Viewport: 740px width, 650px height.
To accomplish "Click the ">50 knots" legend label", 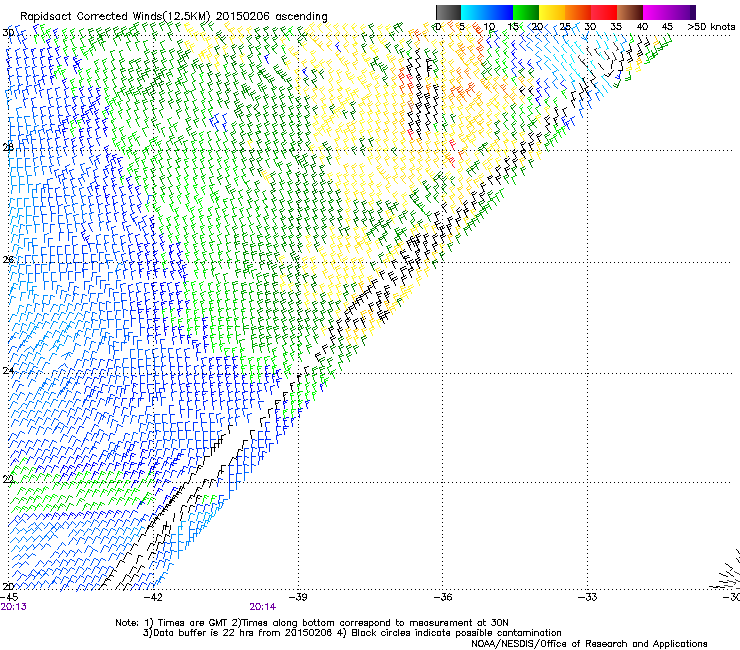I will click(711, 27).
